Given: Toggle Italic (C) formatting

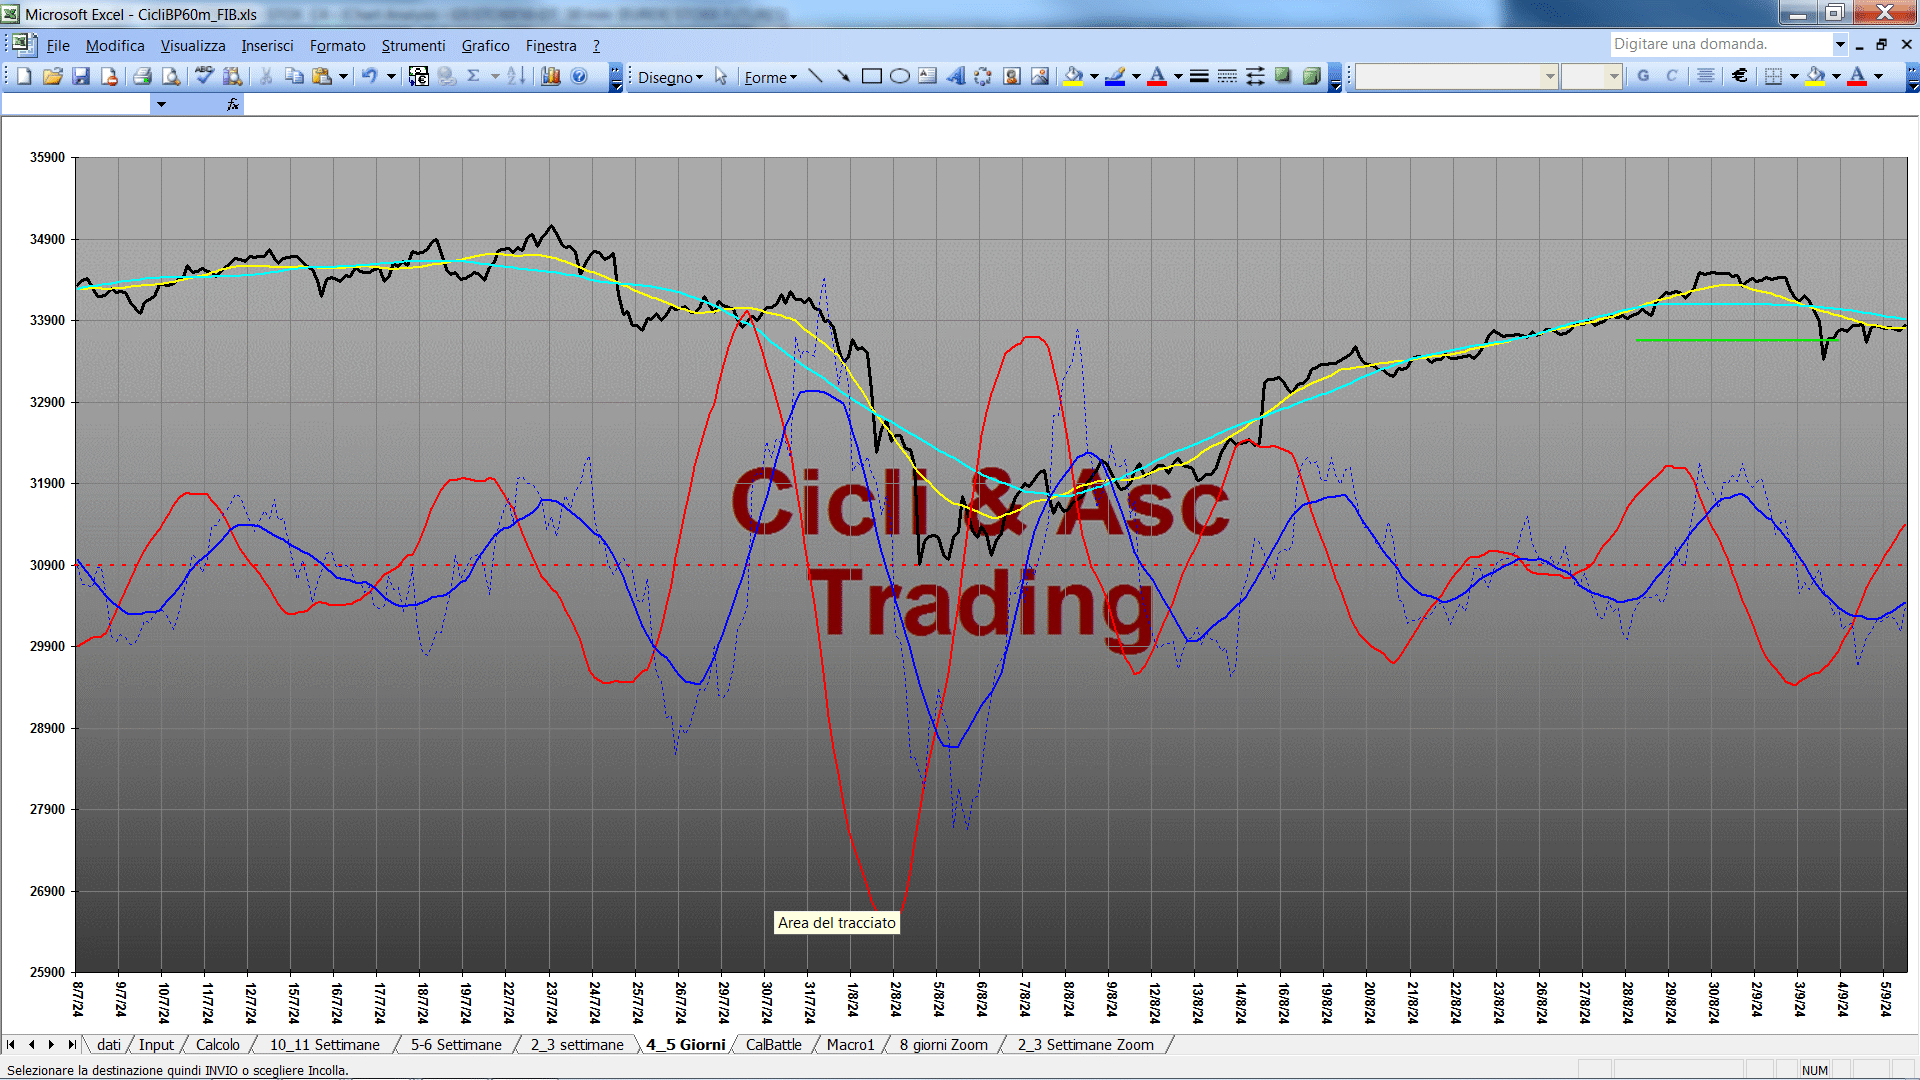Looking at the screenshot, I should point(1671,76).
